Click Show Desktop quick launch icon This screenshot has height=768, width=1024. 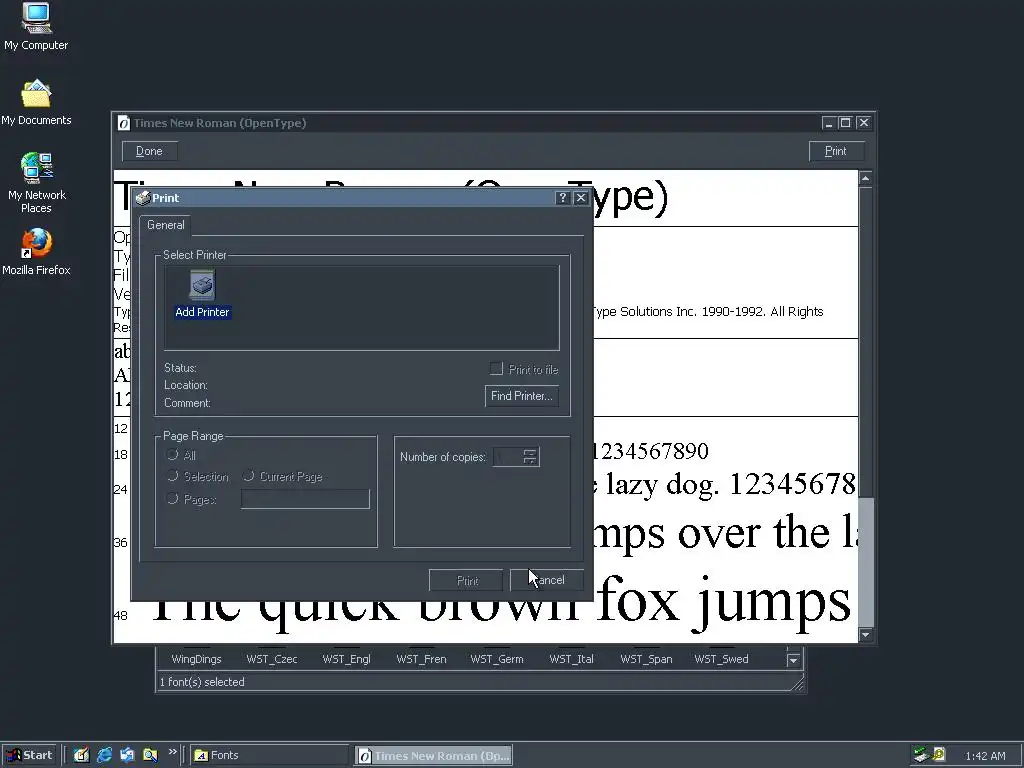[x=81, y=755]
